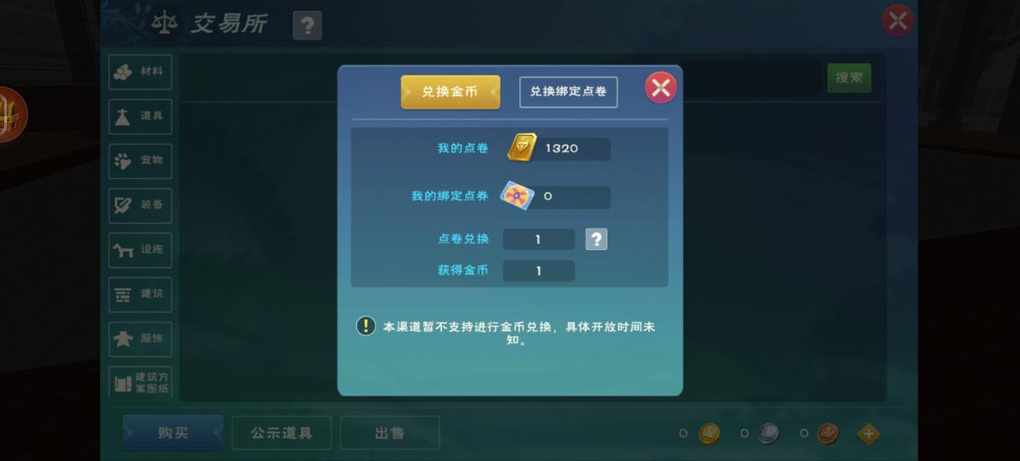1020x461 pixels.
Task: Select the 公示道具 bottom tab
Action: click(x=282, y=433)
